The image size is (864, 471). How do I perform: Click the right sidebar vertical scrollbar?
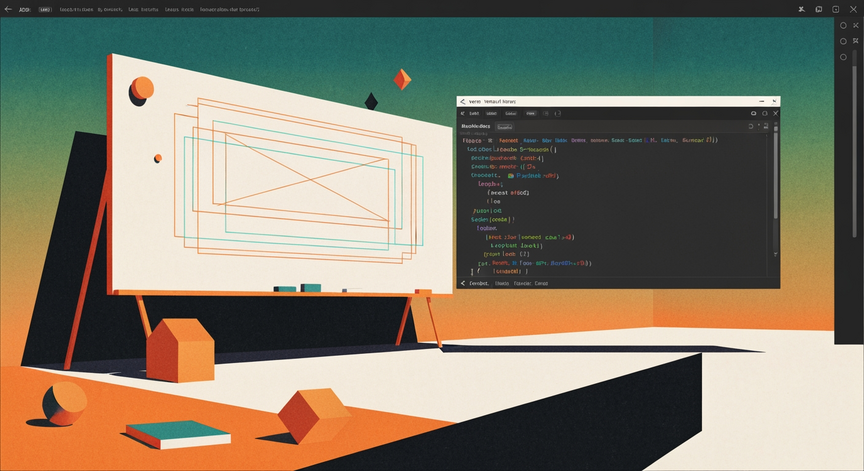[x=855, y=143]
